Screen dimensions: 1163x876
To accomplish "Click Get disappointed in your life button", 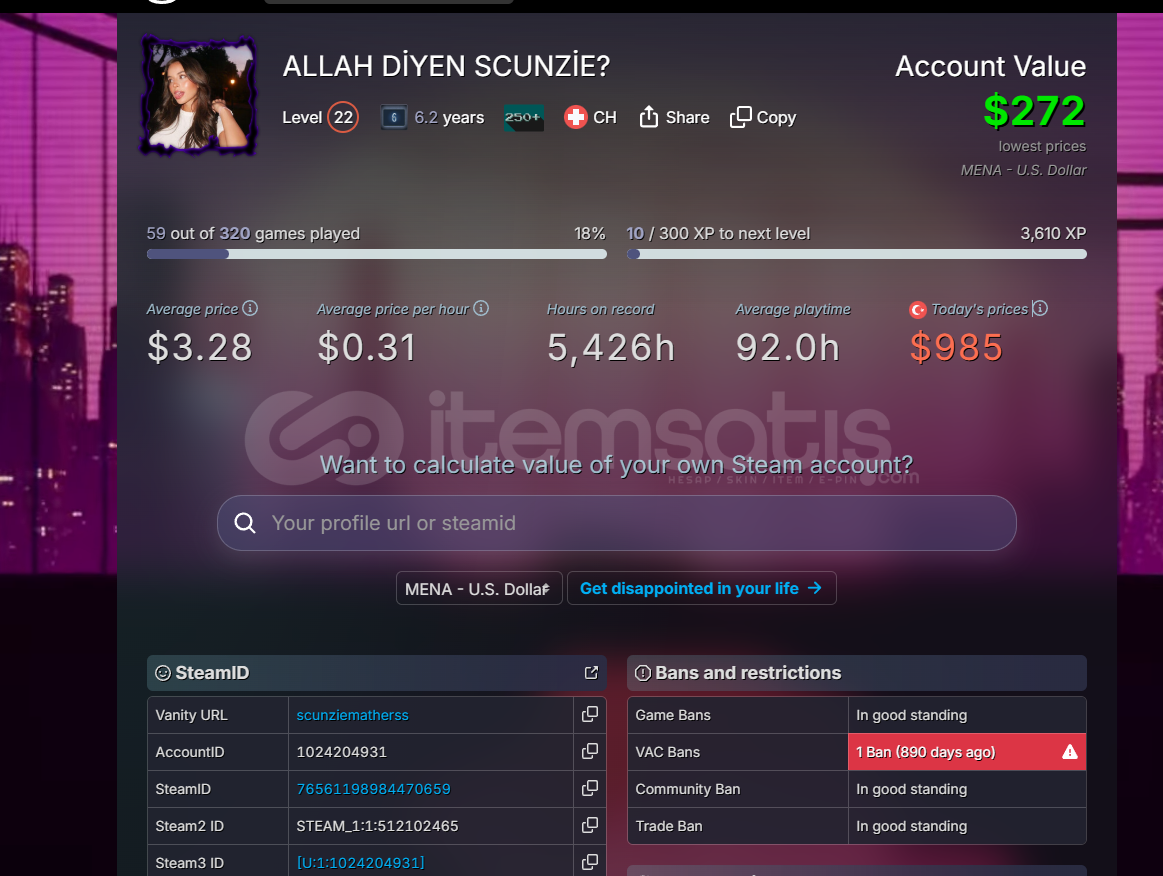I will (702, 588).
